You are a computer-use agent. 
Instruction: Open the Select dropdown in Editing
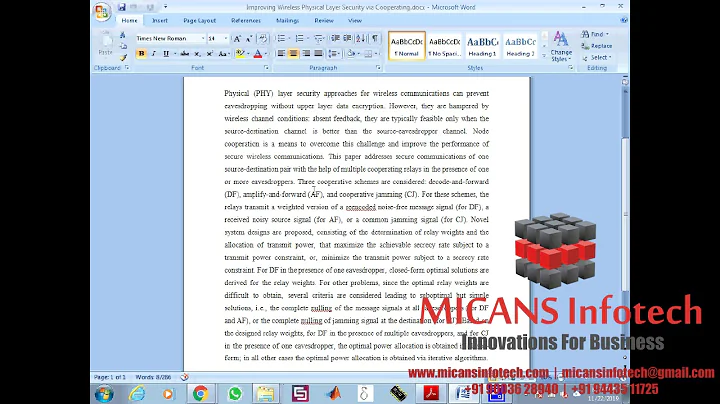click(x=597, y=57)
